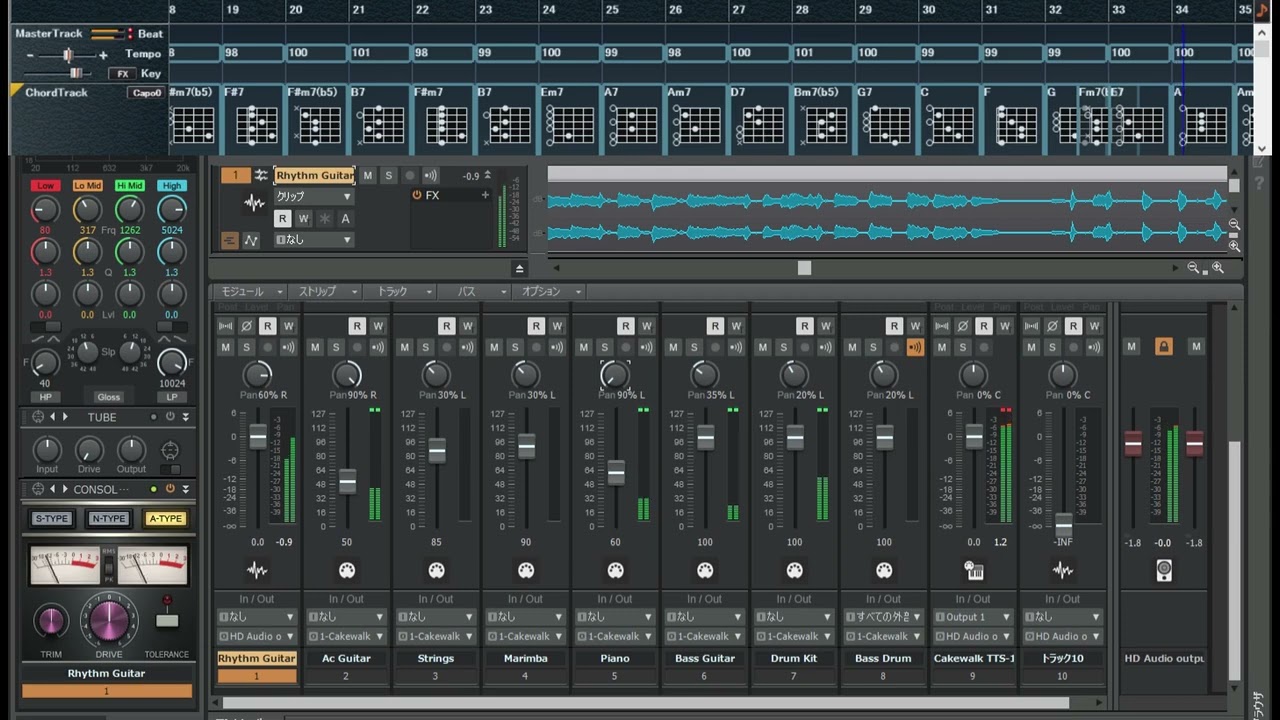This screenshot has width=1280, height=720.
Task: Select the A-TYPE console emulation
Action: [x=165, y=519]
